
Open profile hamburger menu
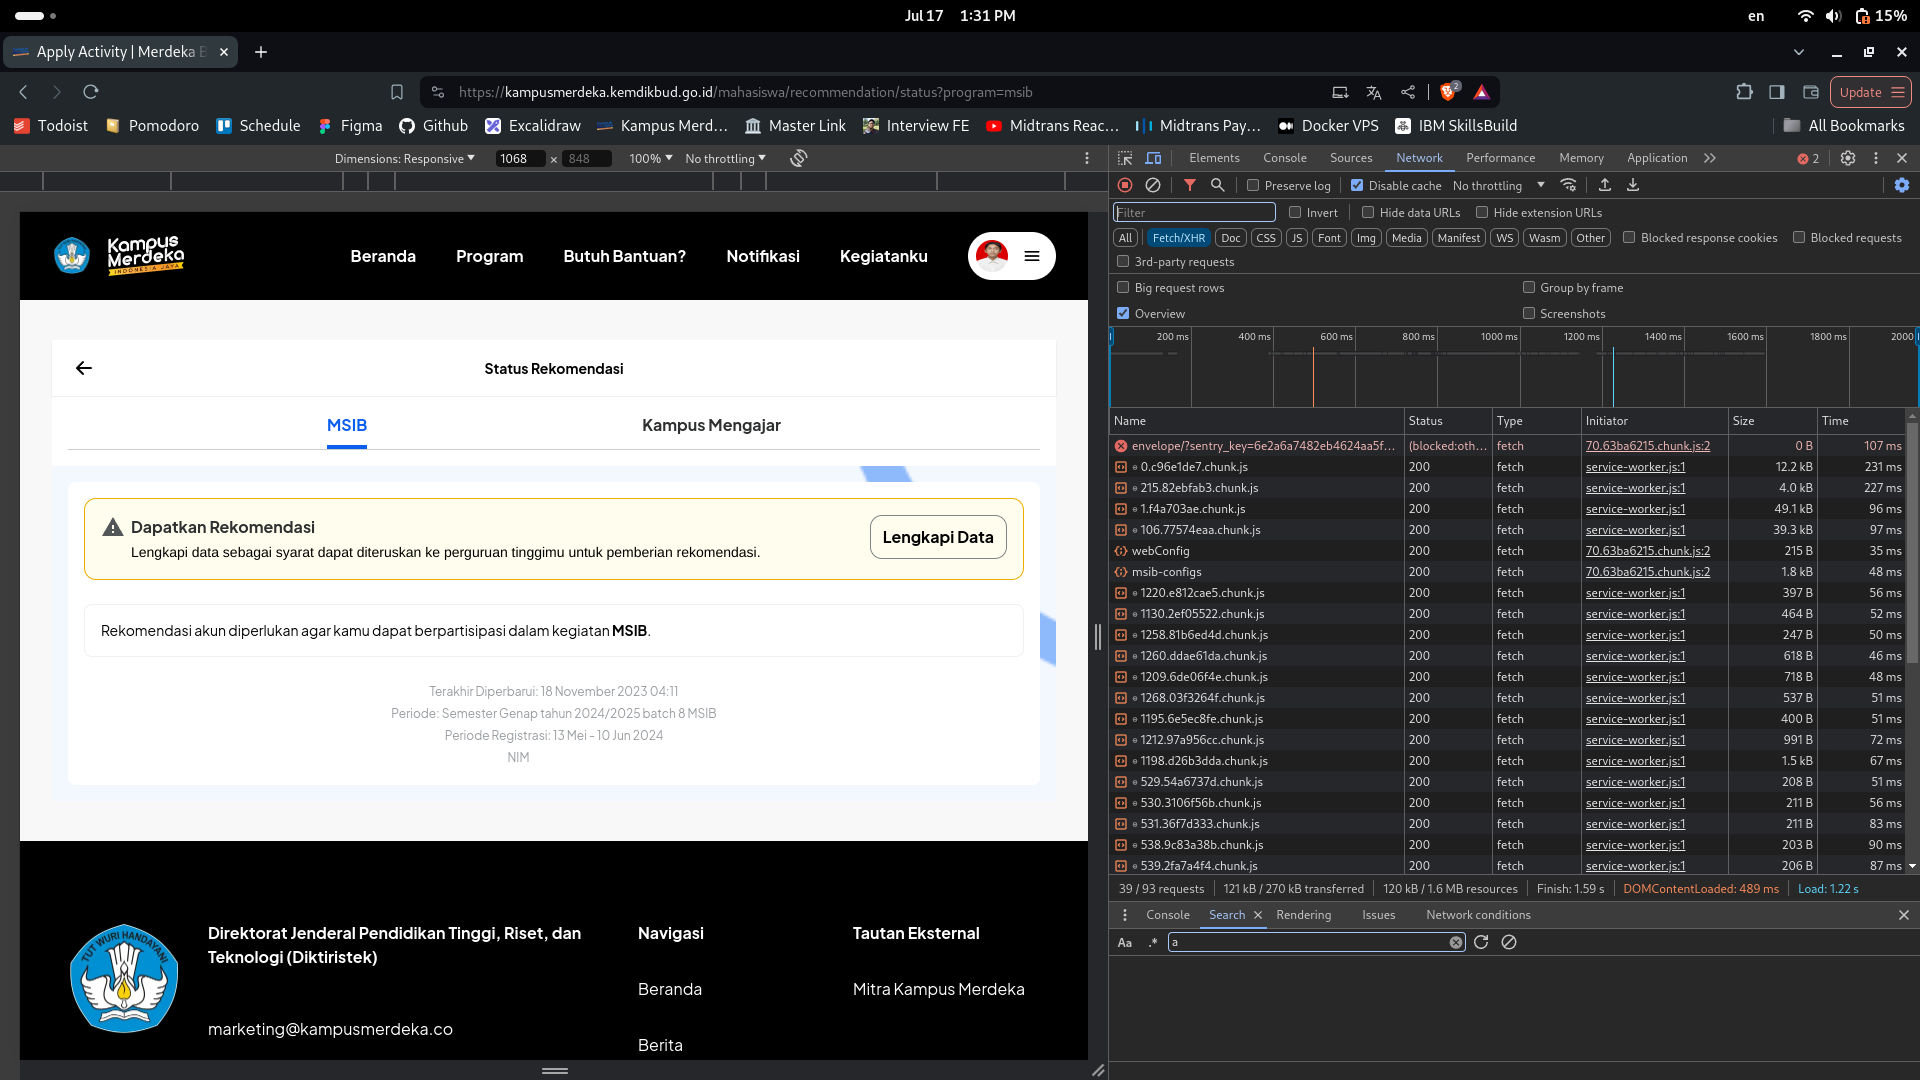click(1032, 256)
